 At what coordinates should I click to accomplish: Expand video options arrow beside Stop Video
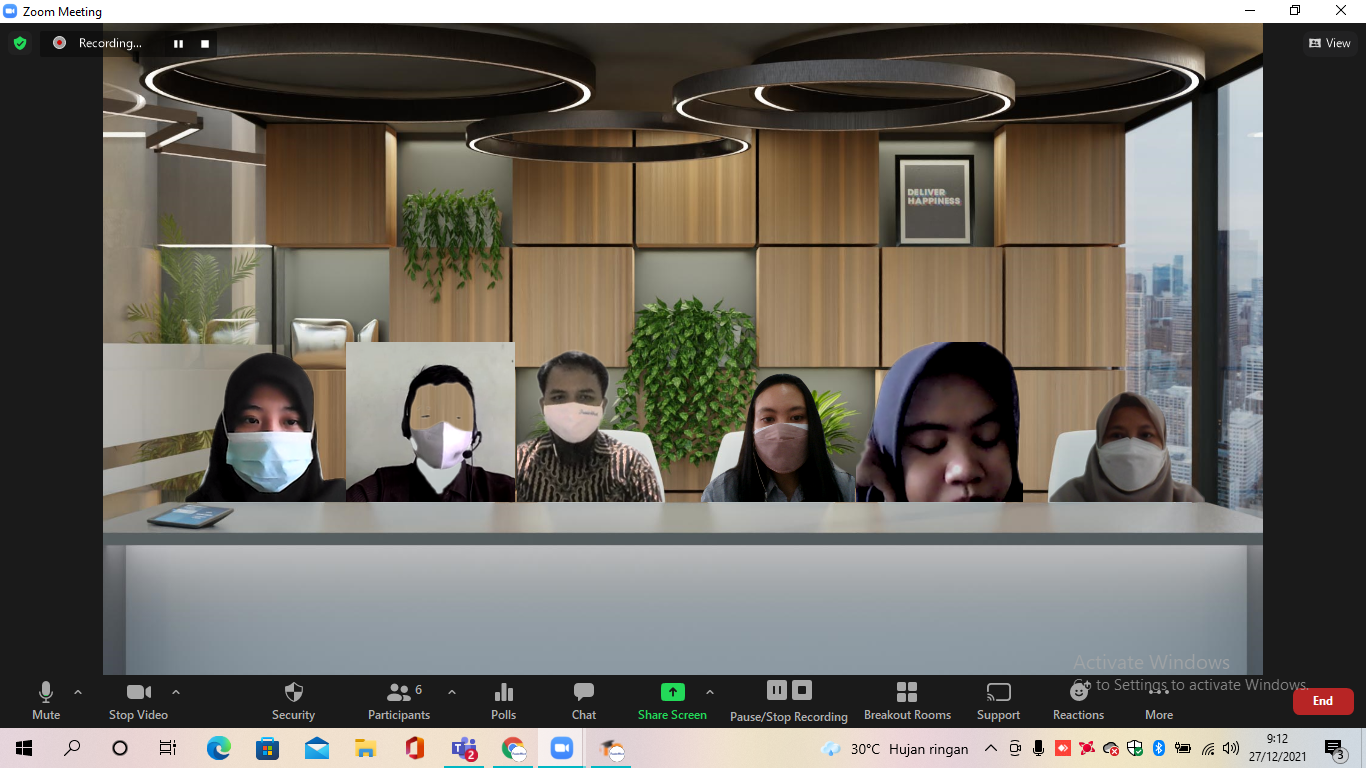pos(176,692)
